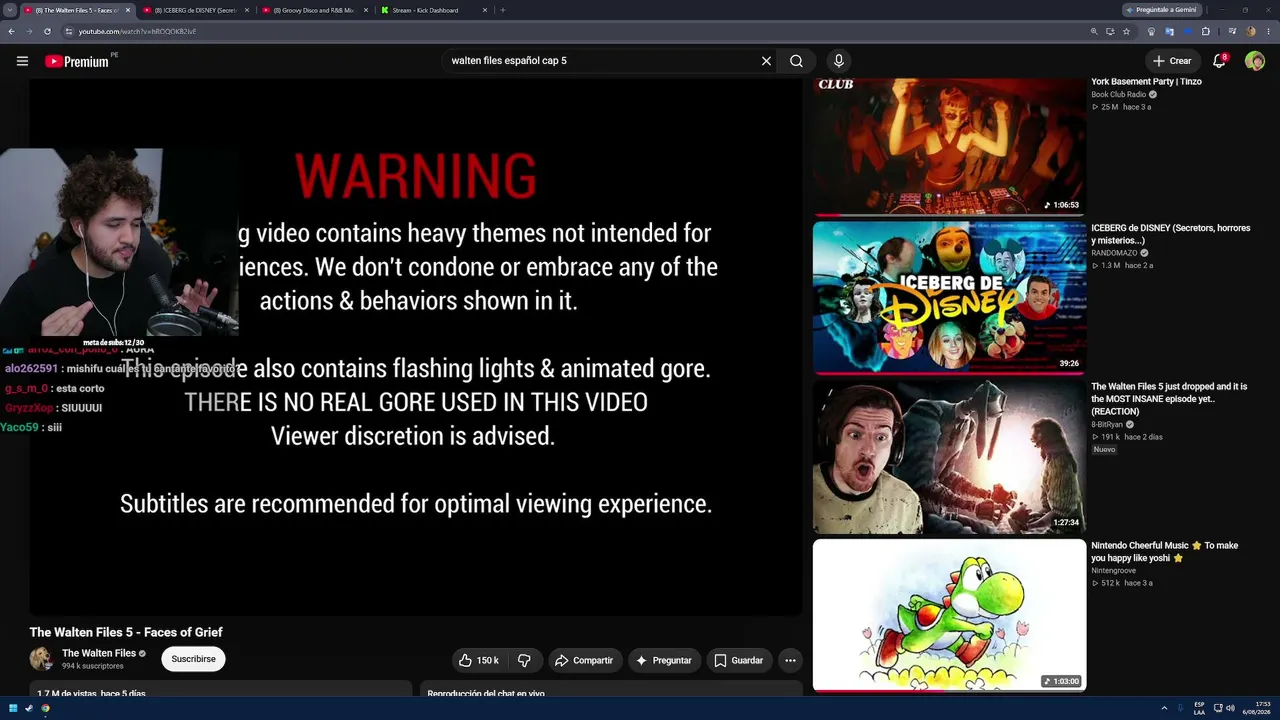Save the video with Guardar
1280x720 pixels.
point(738,660)
